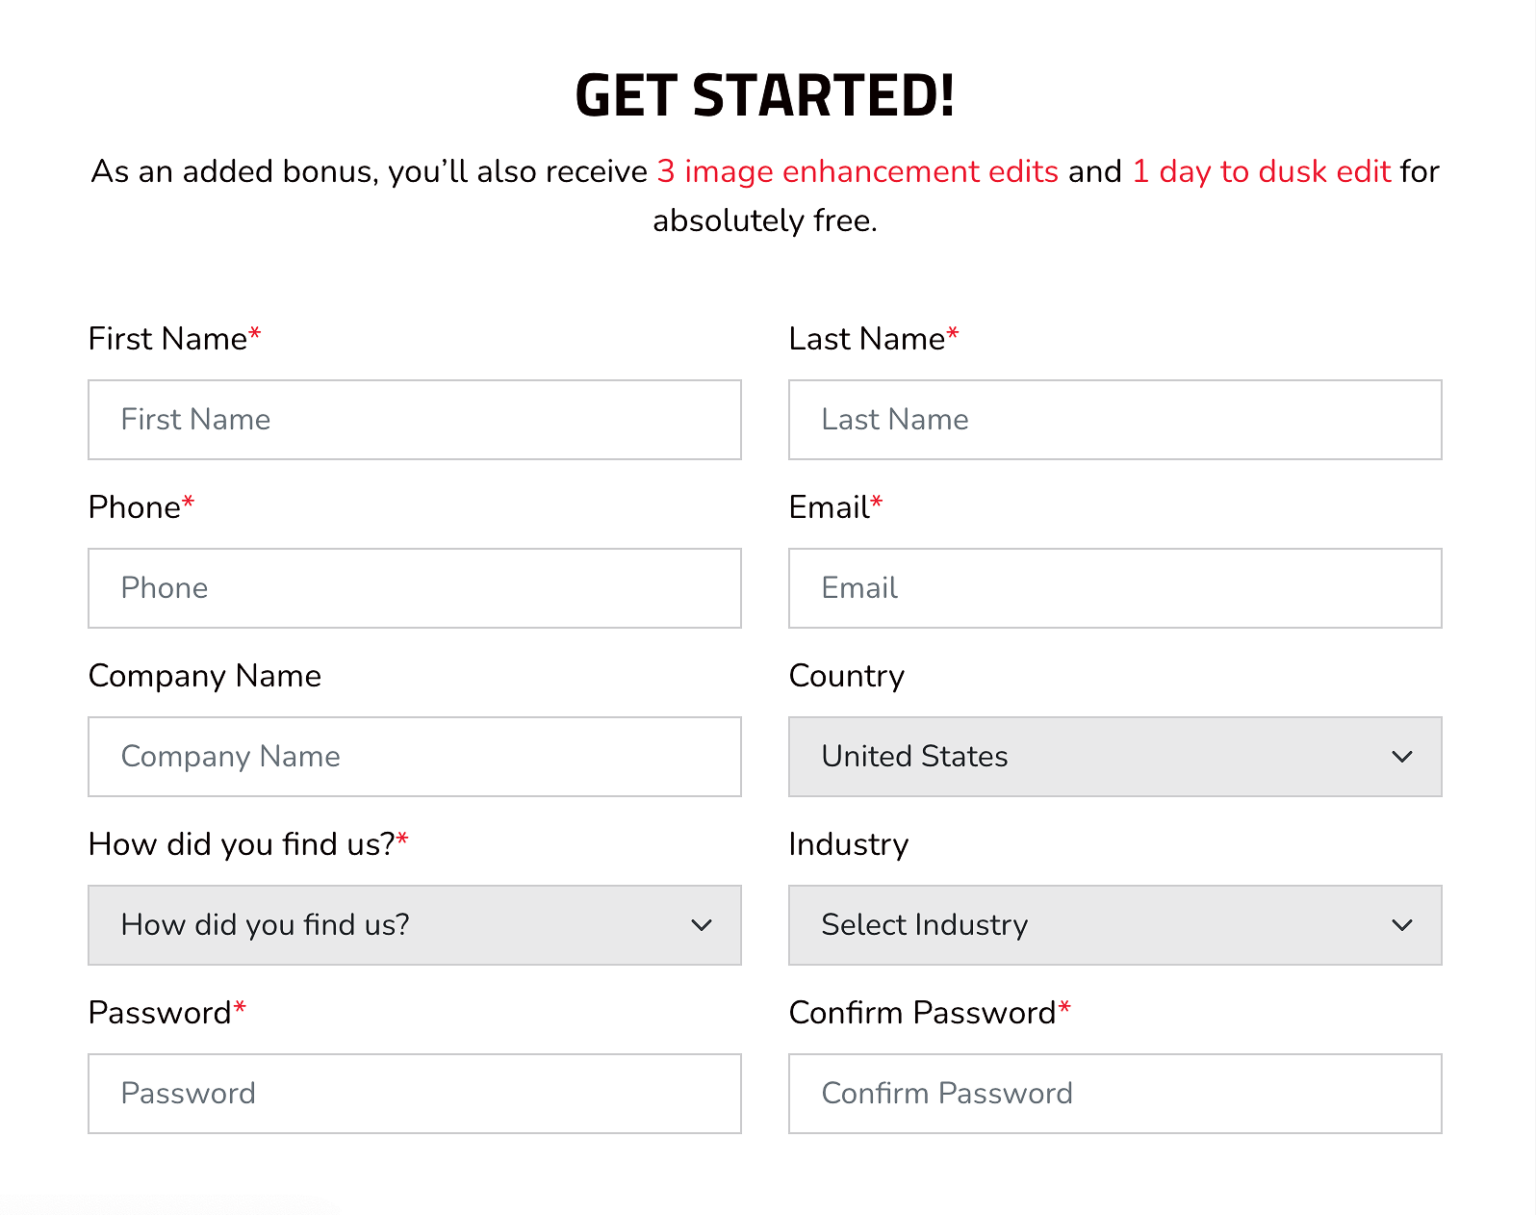
Task: Click the chevron arrow in Industry selector
Action: (x=1402, y=925)
